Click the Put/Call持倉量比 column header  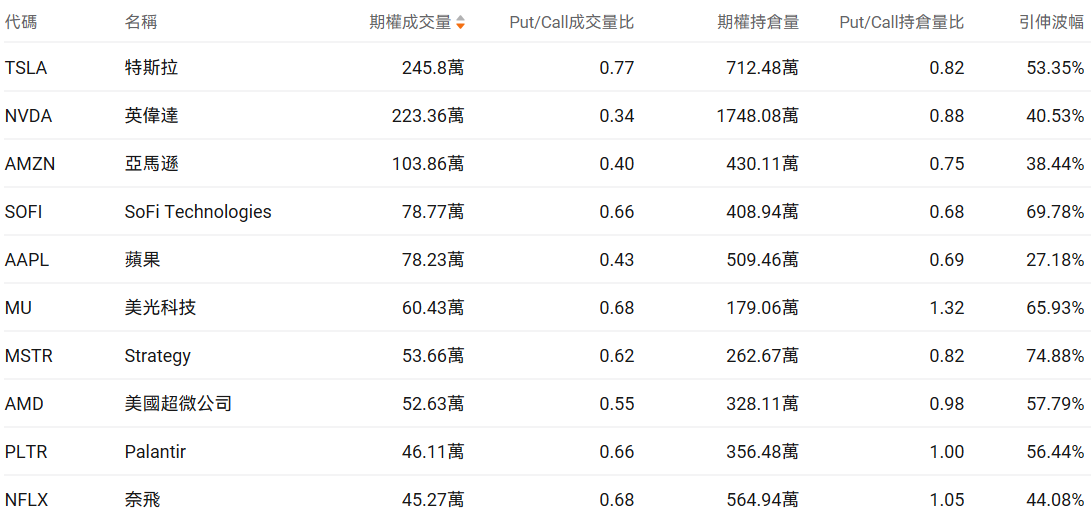coord(901,22)
